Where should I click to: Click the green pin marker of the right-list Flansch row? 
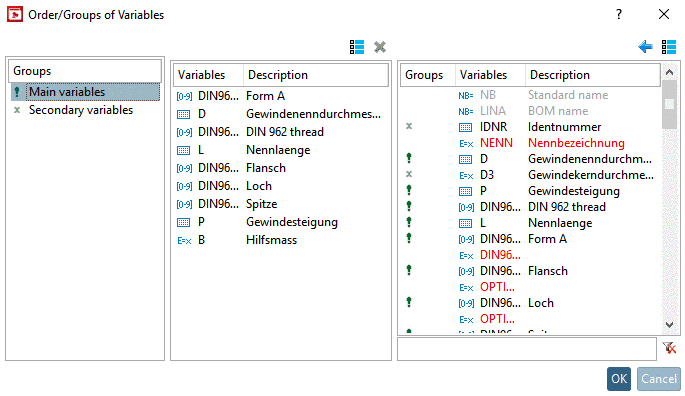click(409, 270)
